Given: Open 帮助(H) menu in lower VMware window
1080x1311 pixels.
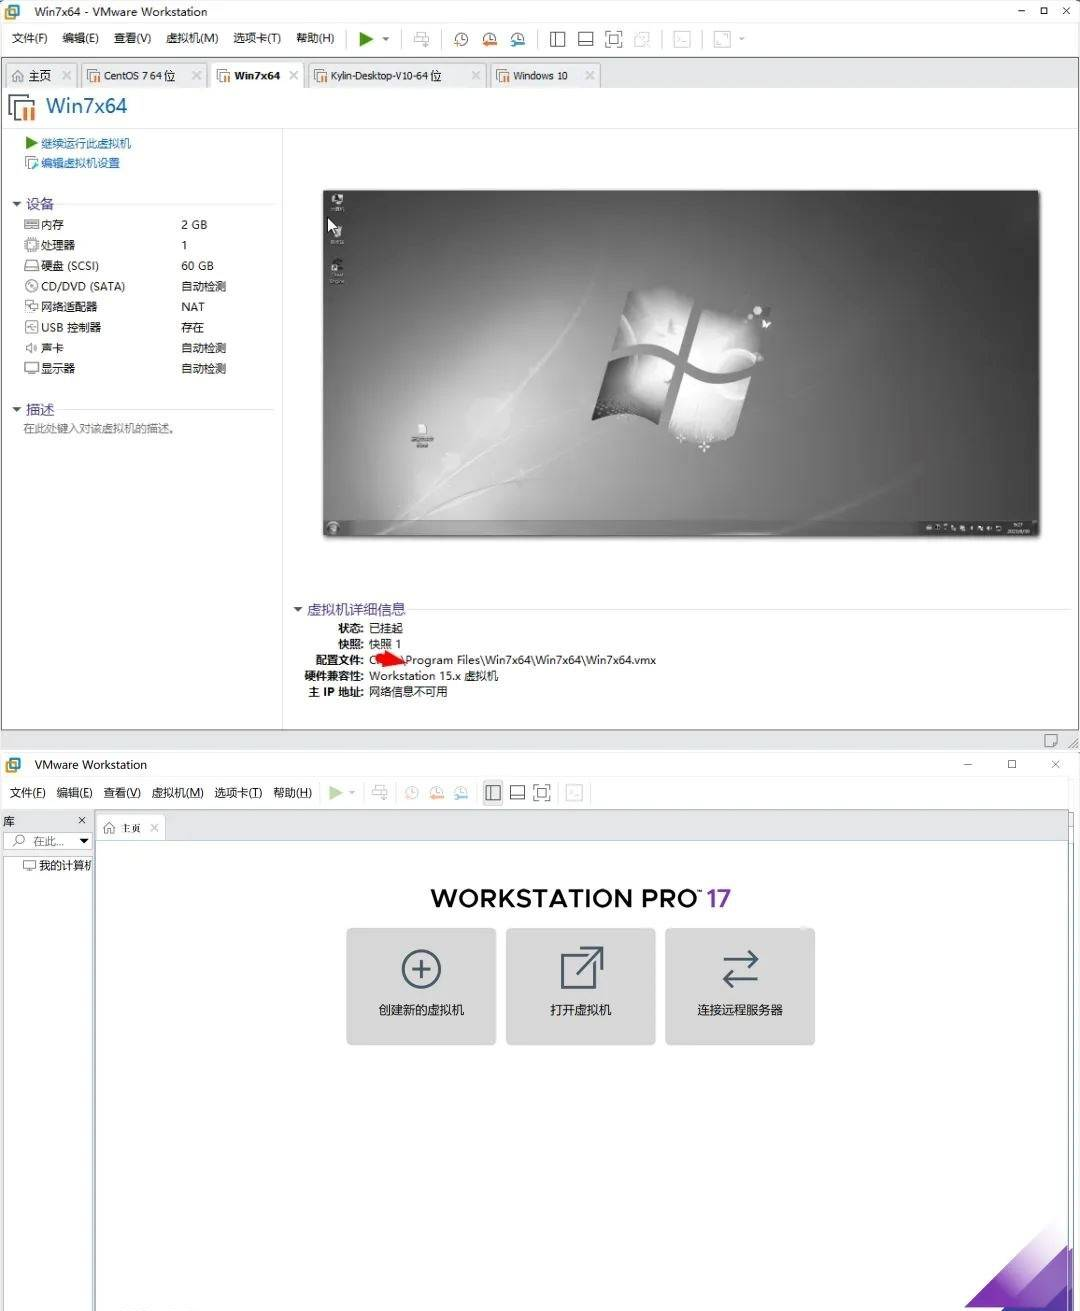Looking at the screenshot, I should [292, 793].
